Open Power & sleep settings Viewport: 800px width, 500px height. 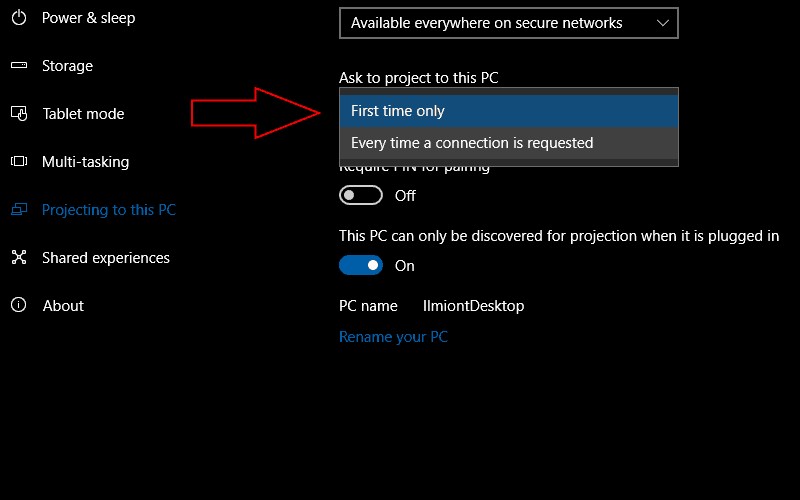pos(88,18)
